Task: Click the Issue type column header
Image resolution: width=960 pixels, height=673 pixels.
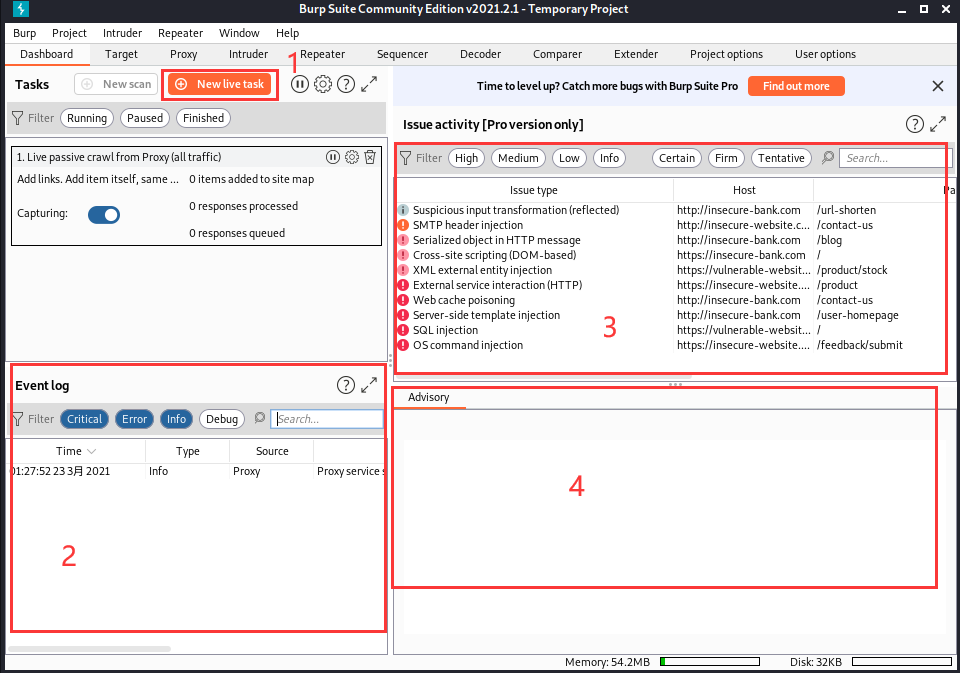Action: (534, 190)
